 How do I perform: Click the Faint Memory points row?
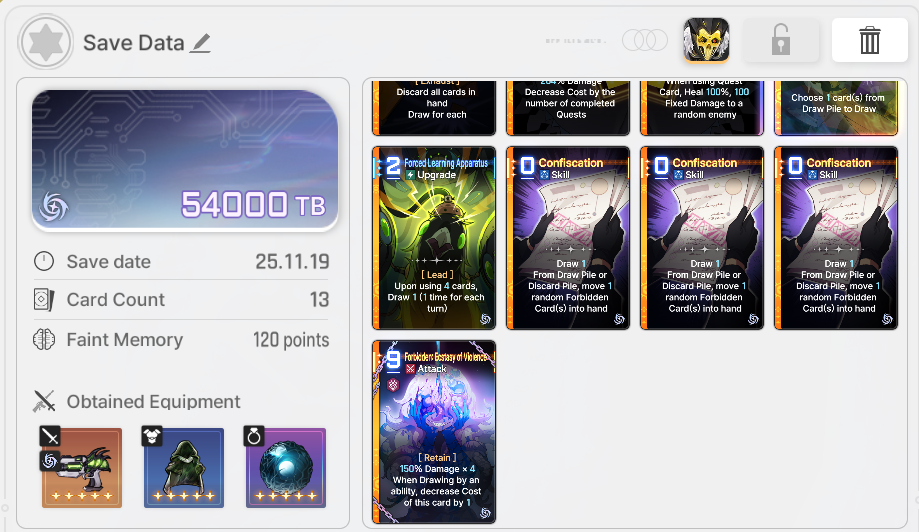(181, 339)
